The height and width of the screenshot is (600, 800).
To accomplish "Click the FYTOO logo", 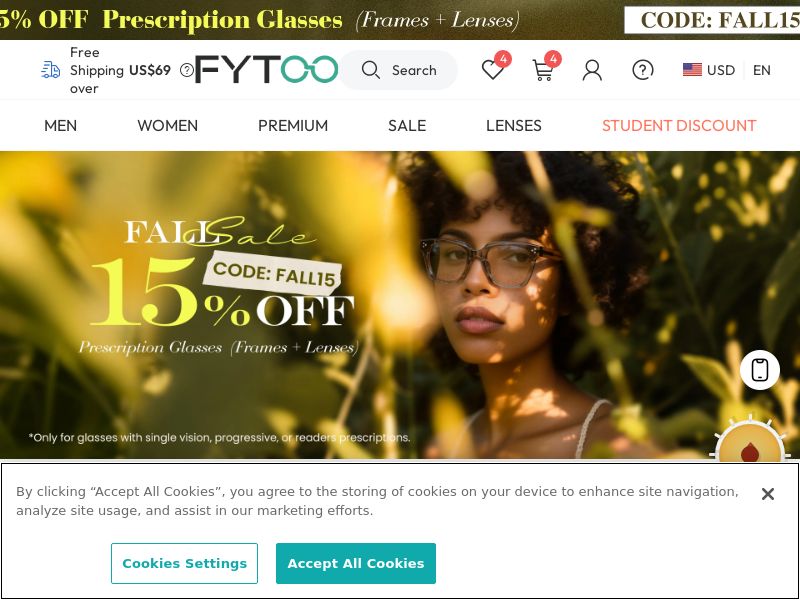I will (x=267, y=69).
